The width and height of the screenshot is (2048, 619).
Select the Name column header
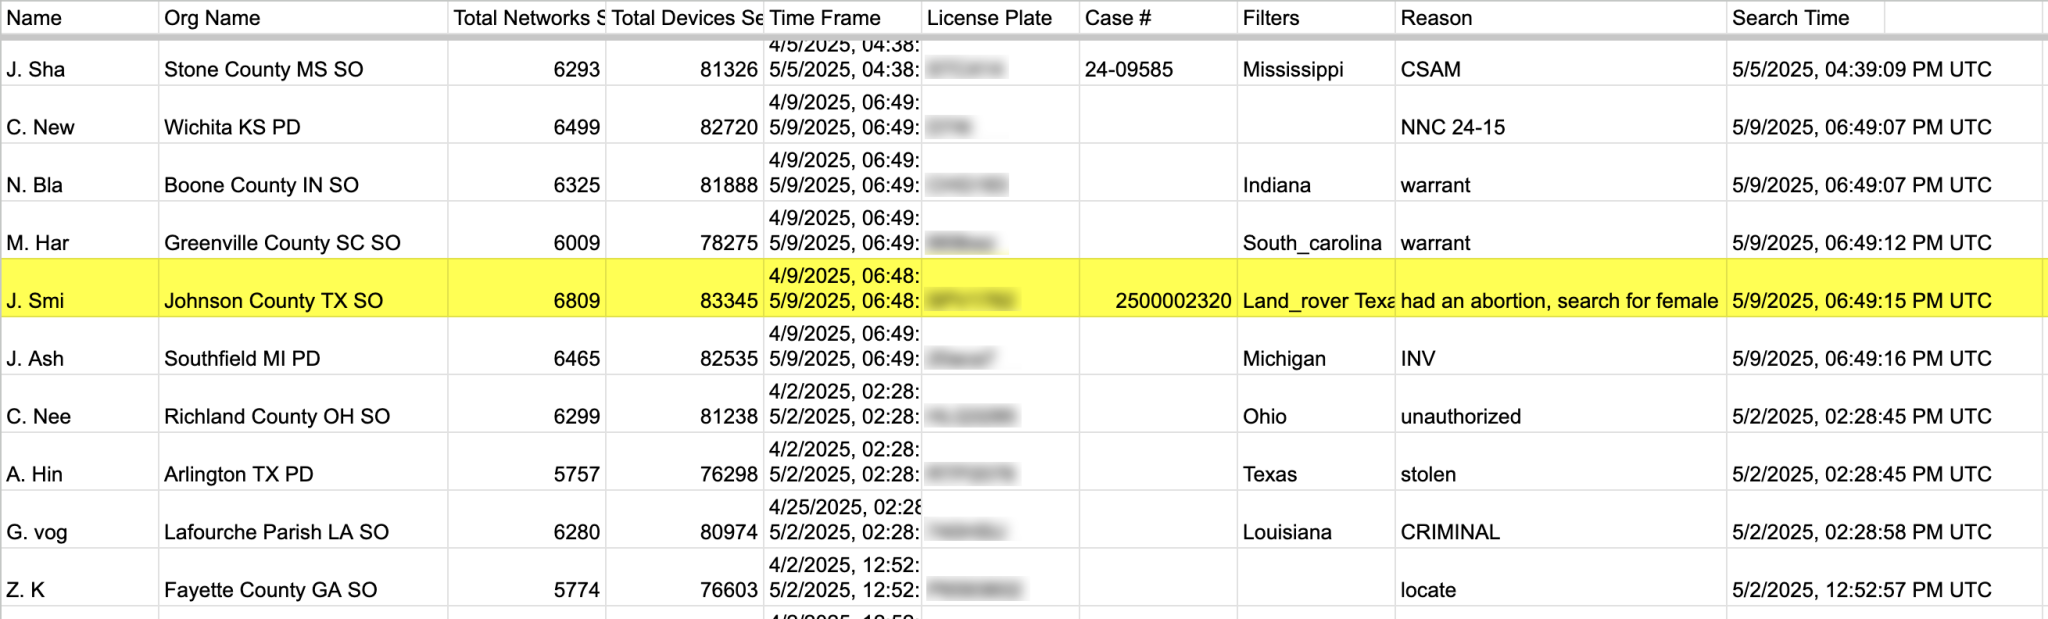[79, 18]
